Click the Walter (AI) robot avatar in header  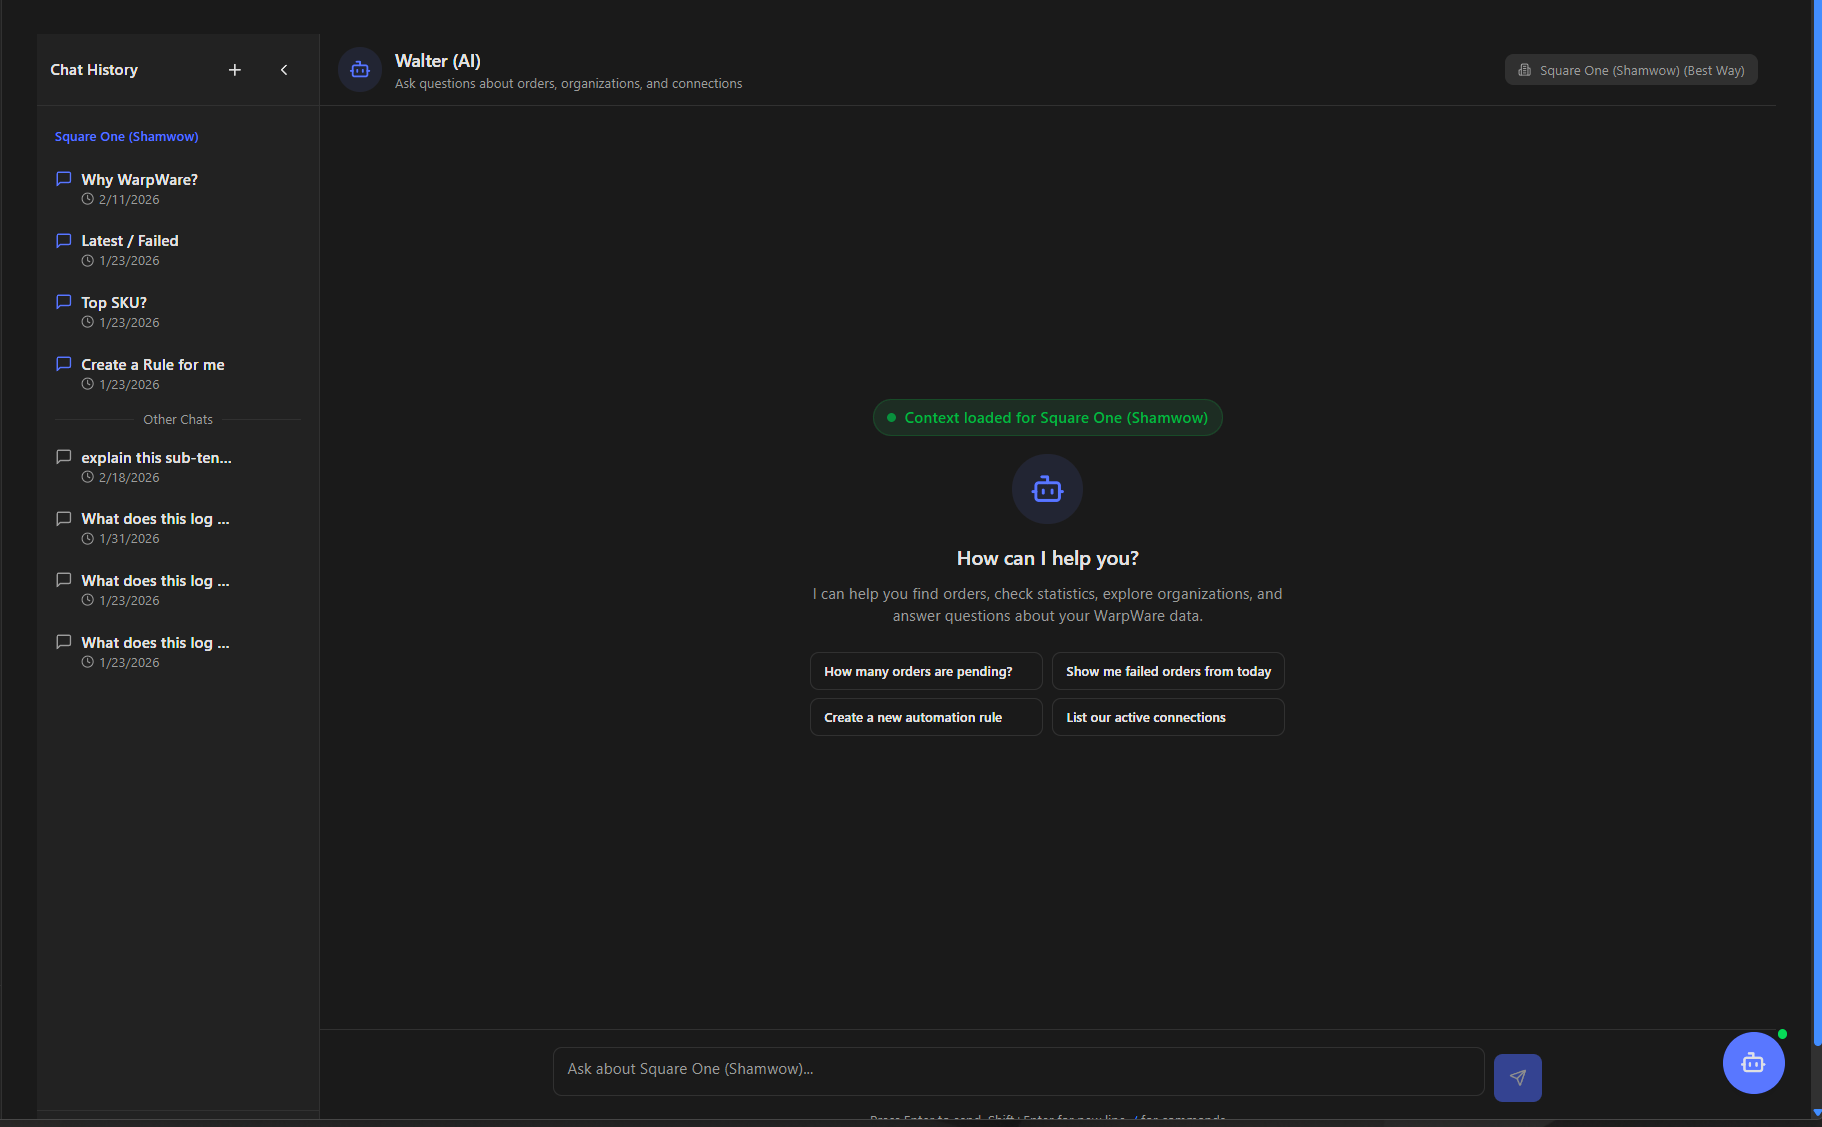360,70
